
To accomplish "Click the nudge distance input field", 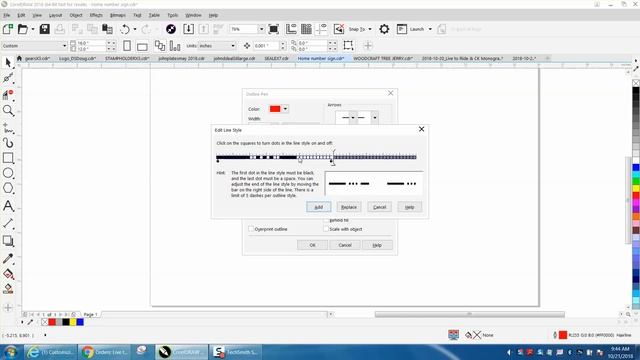I will point(266,46).
